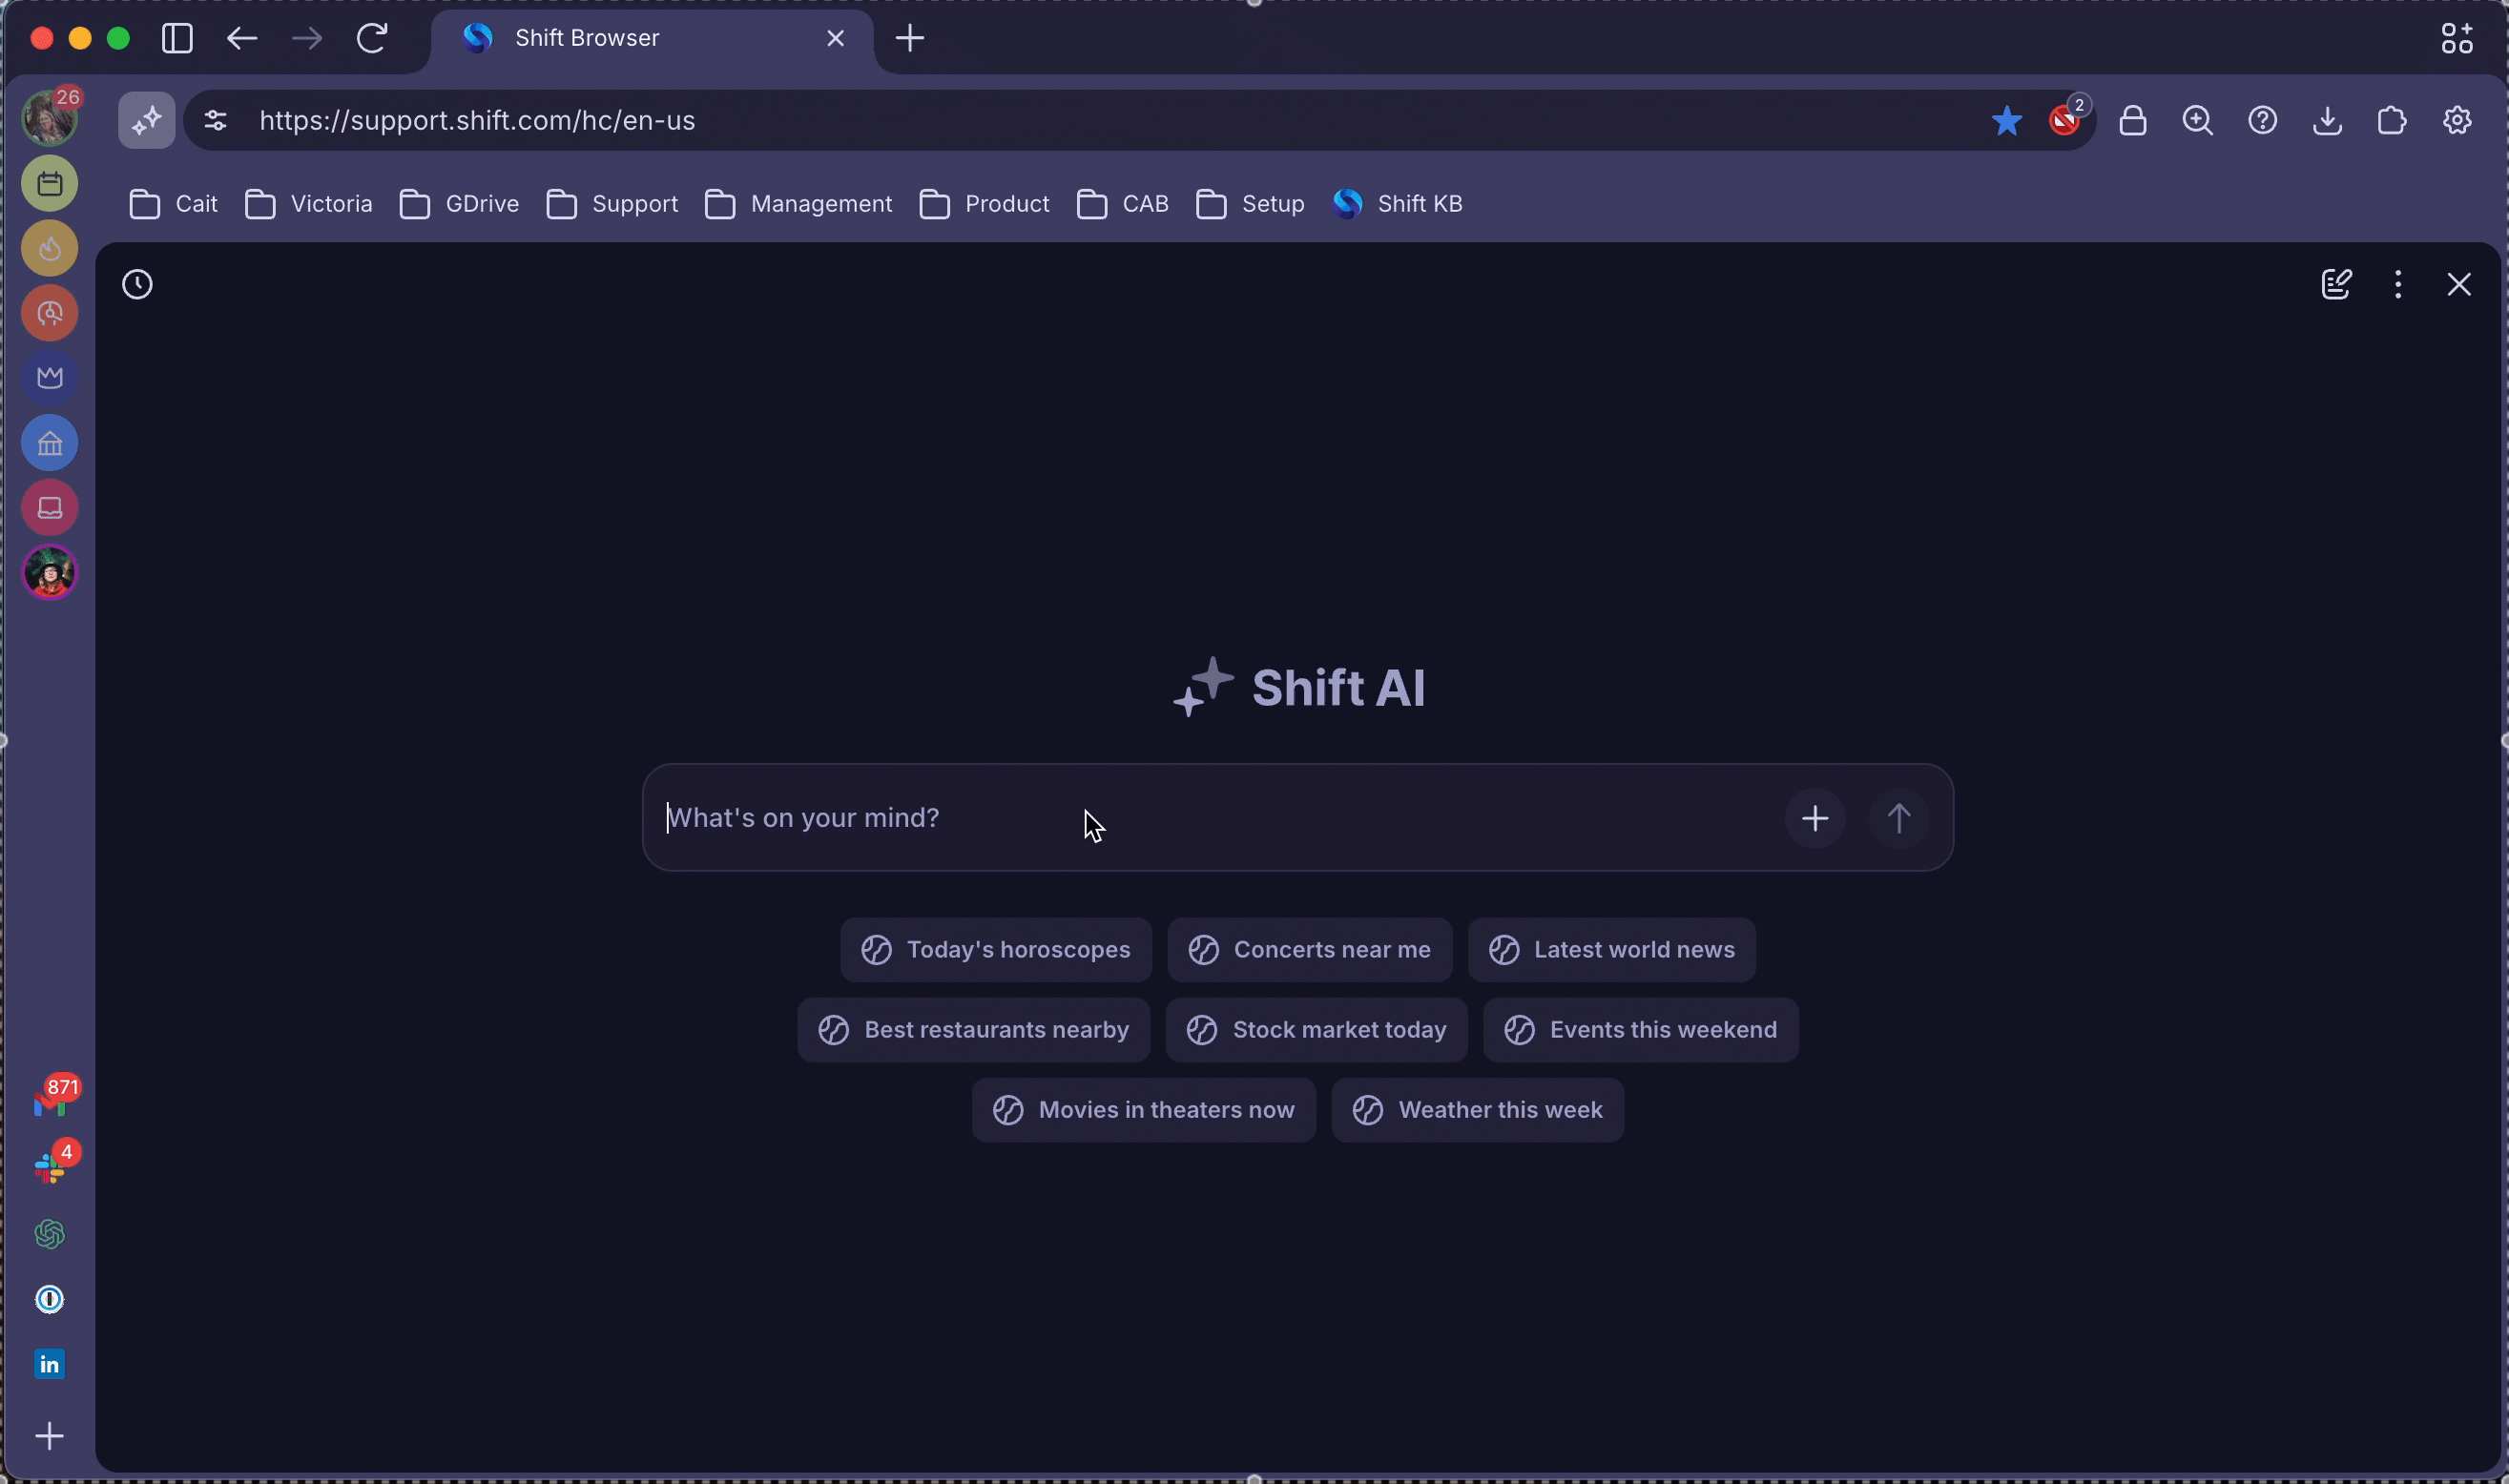The width and height of the screenshot is (2509, 1484).
Task: Open the Cait bookmark folder
Action: tap(174, 204)
